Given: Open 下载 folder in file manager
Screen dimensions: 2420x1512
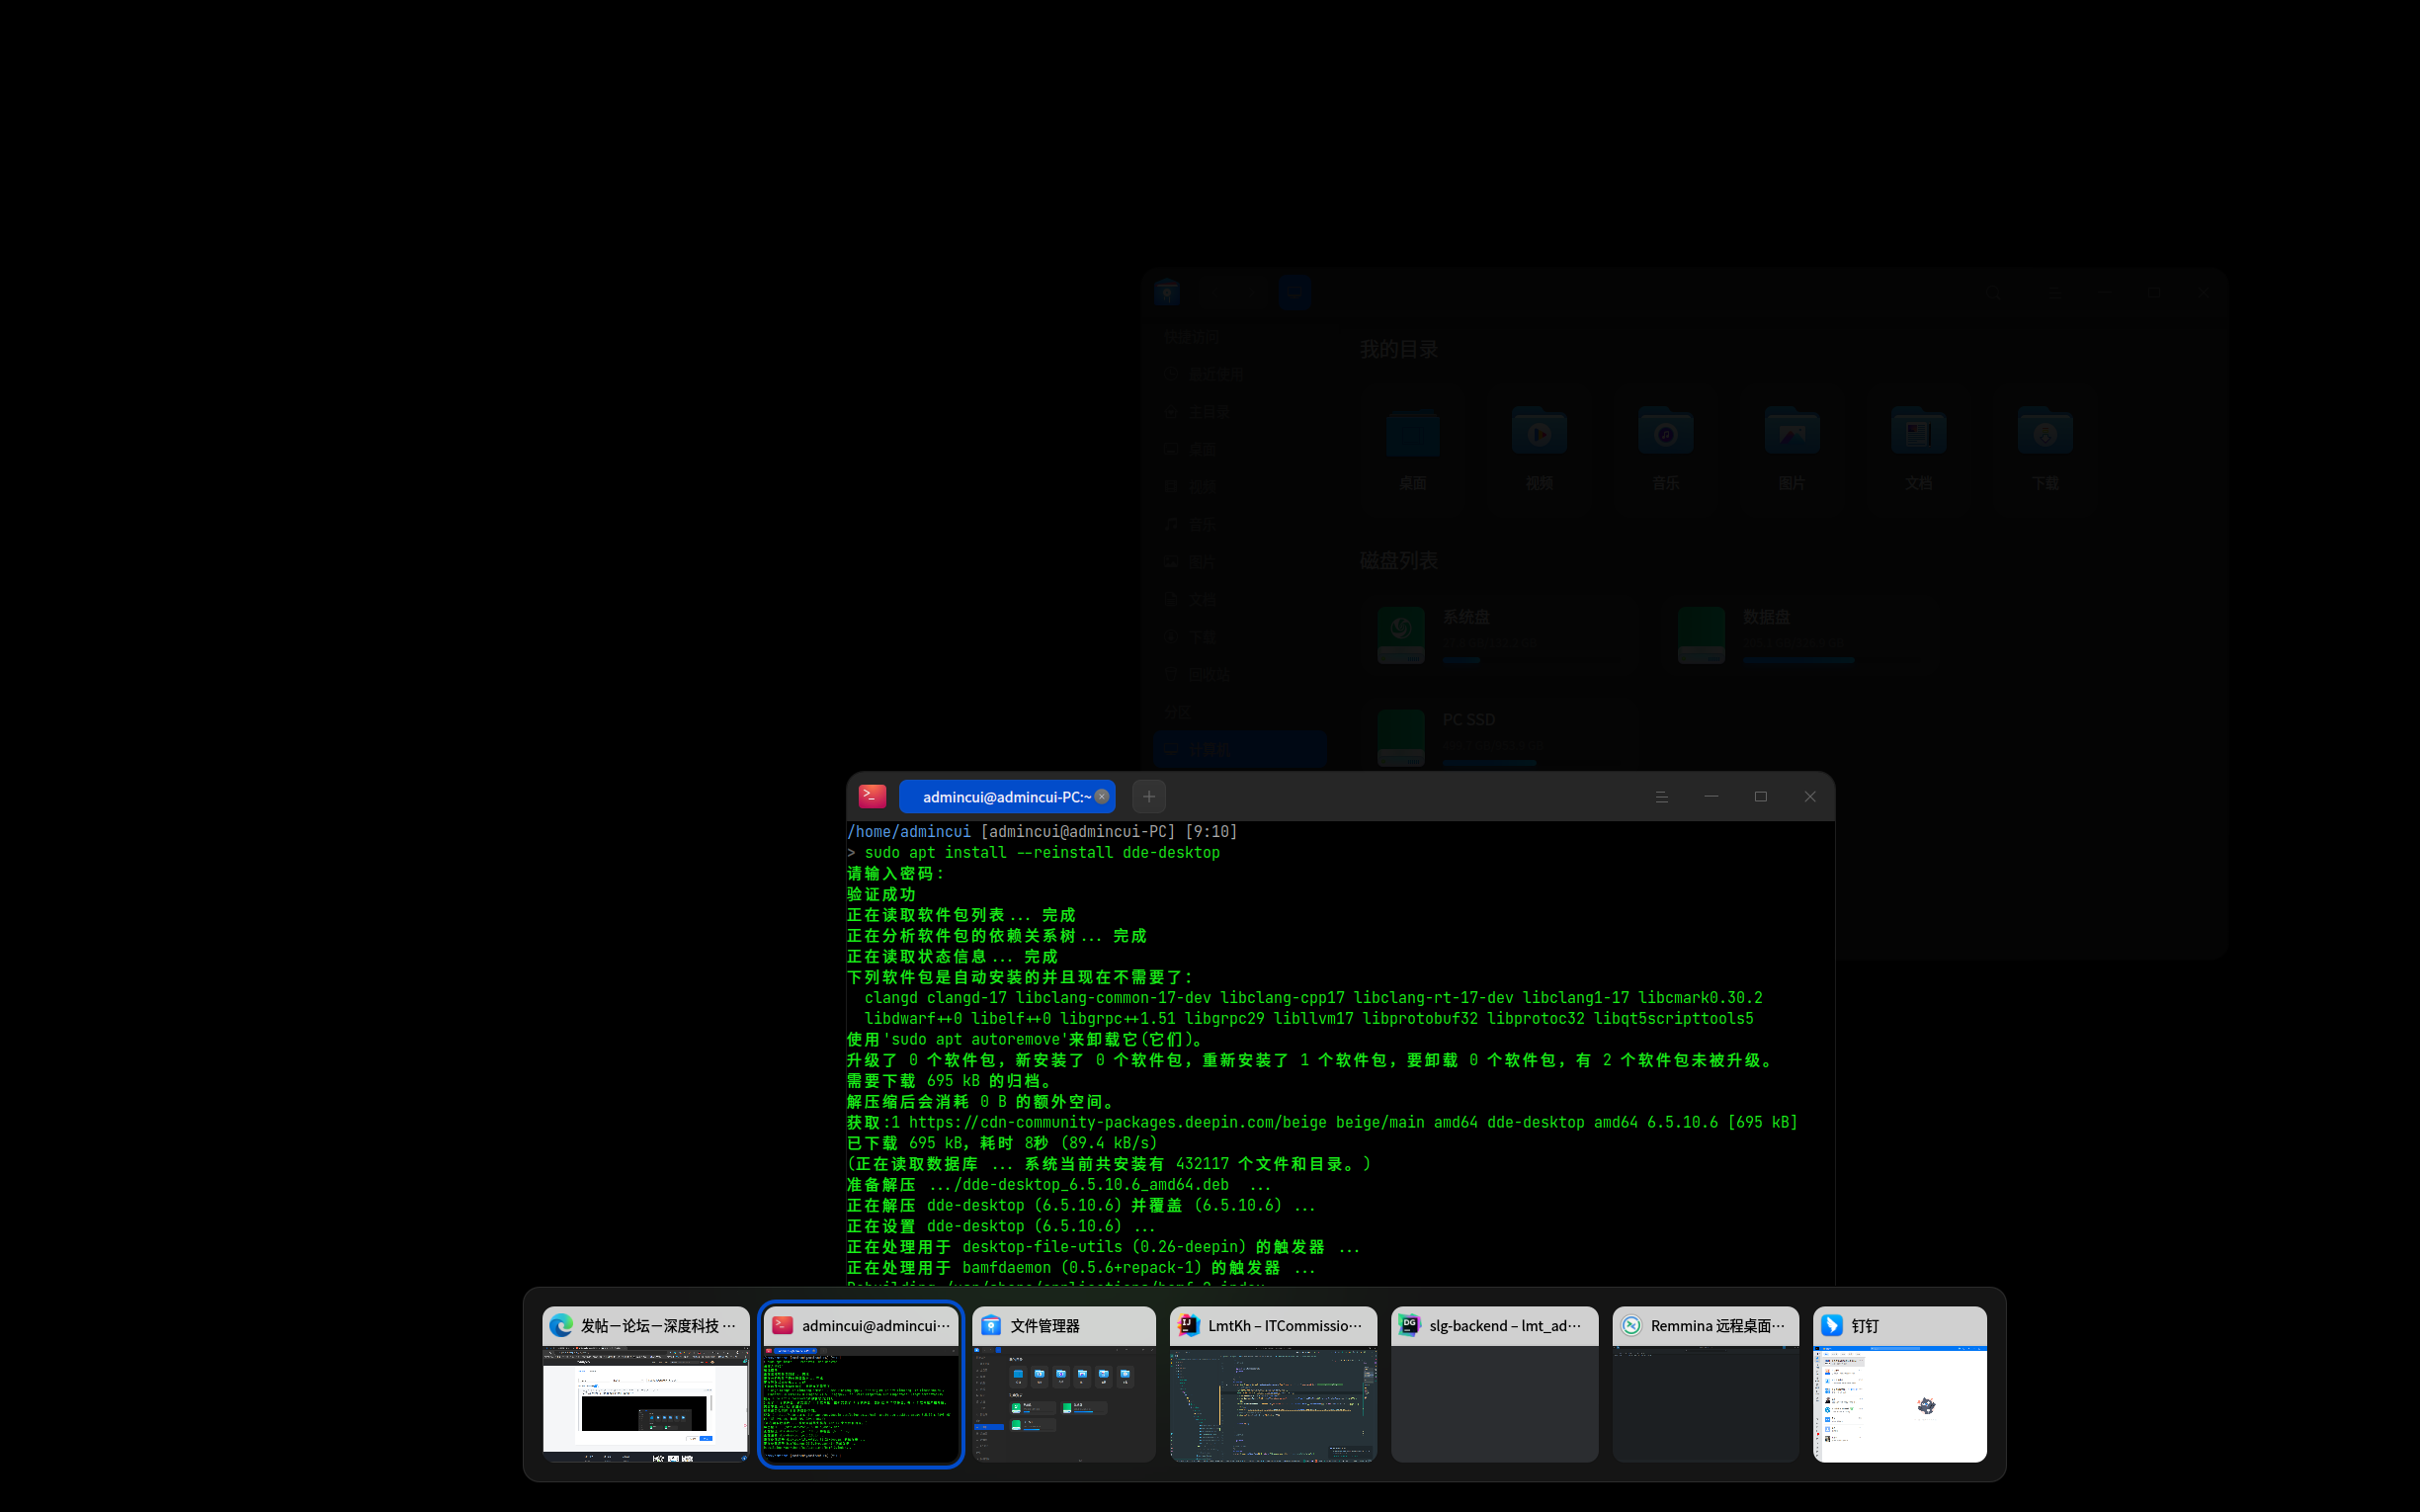Looking at the screenshot, I should [x=2045, y=449].
